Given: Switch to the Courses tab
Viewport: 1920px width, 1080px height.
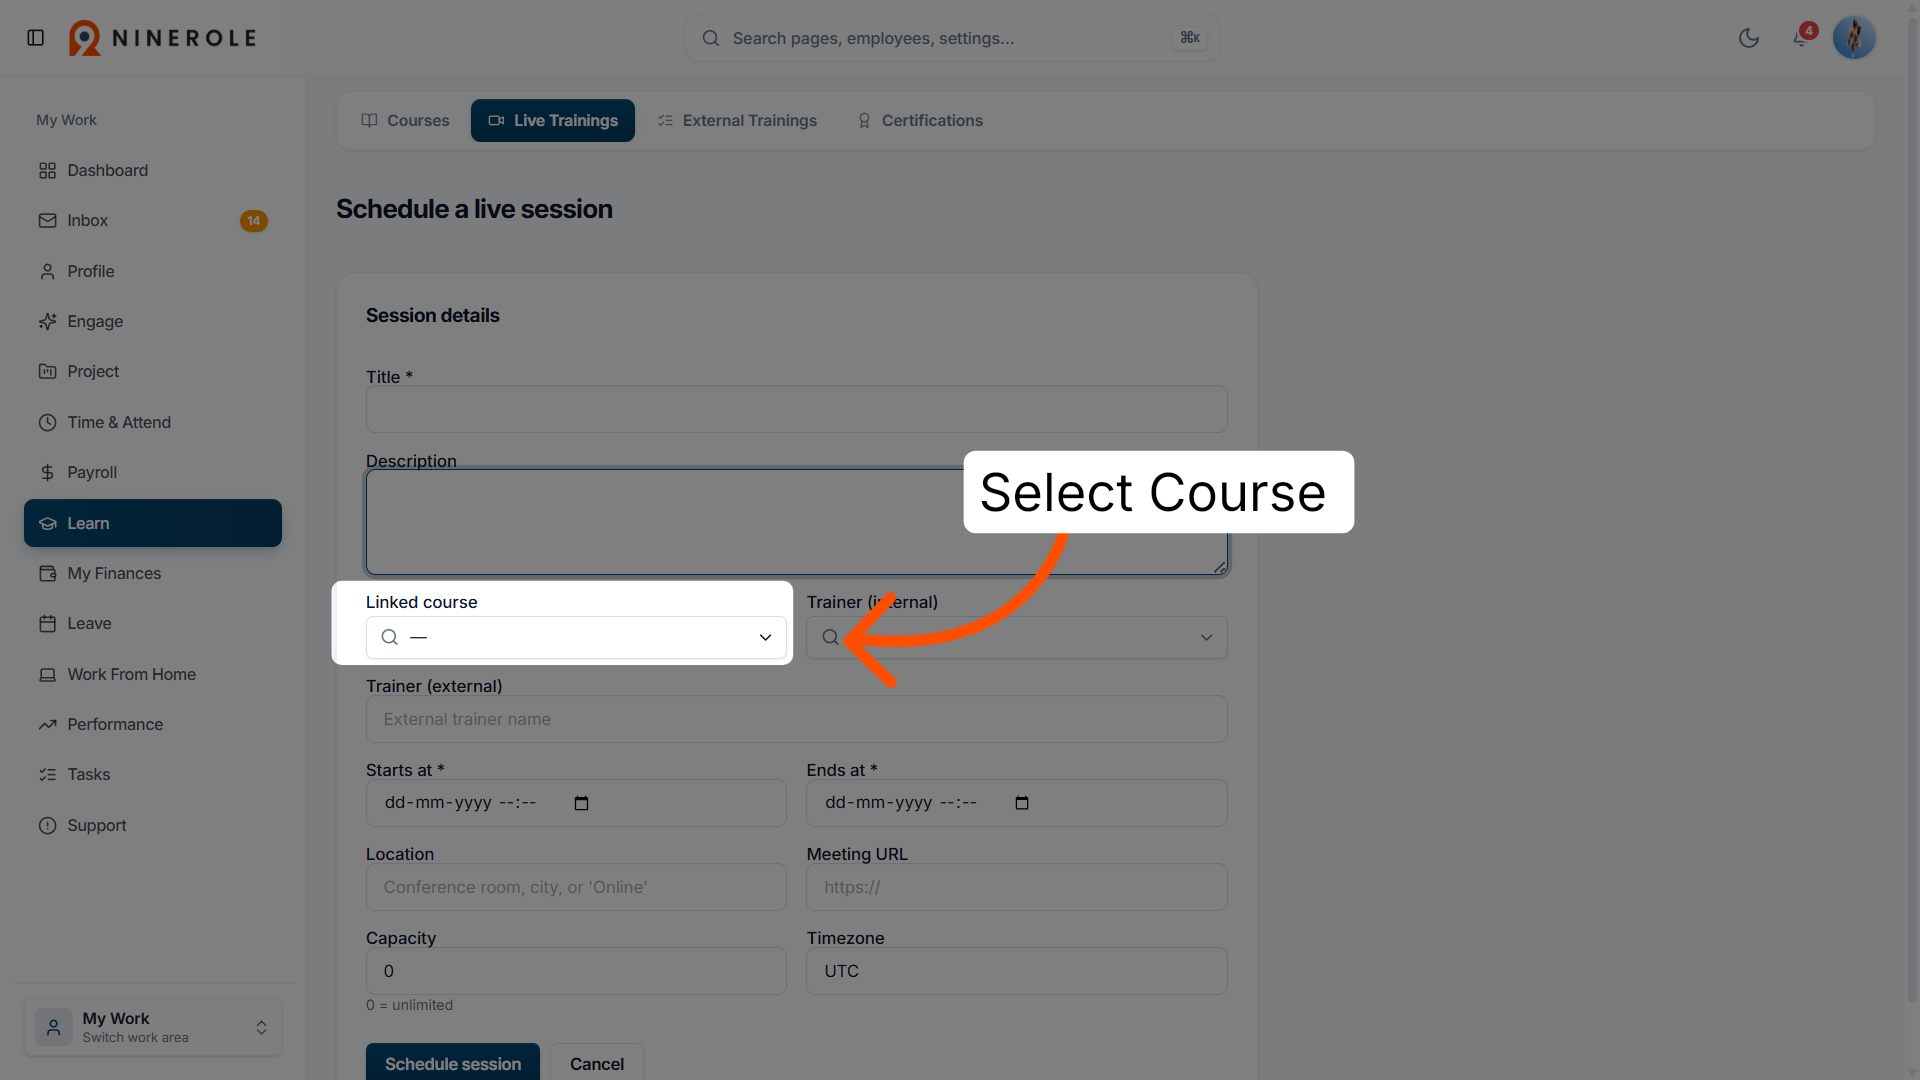Looking at the screenshot, I should click(405, 120).
